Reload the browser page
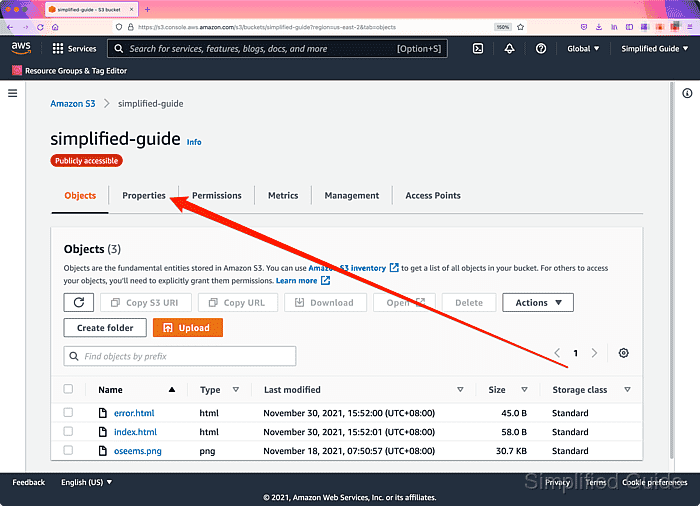Viewport: 700px width, 506px height. click(x=40, y=27)
